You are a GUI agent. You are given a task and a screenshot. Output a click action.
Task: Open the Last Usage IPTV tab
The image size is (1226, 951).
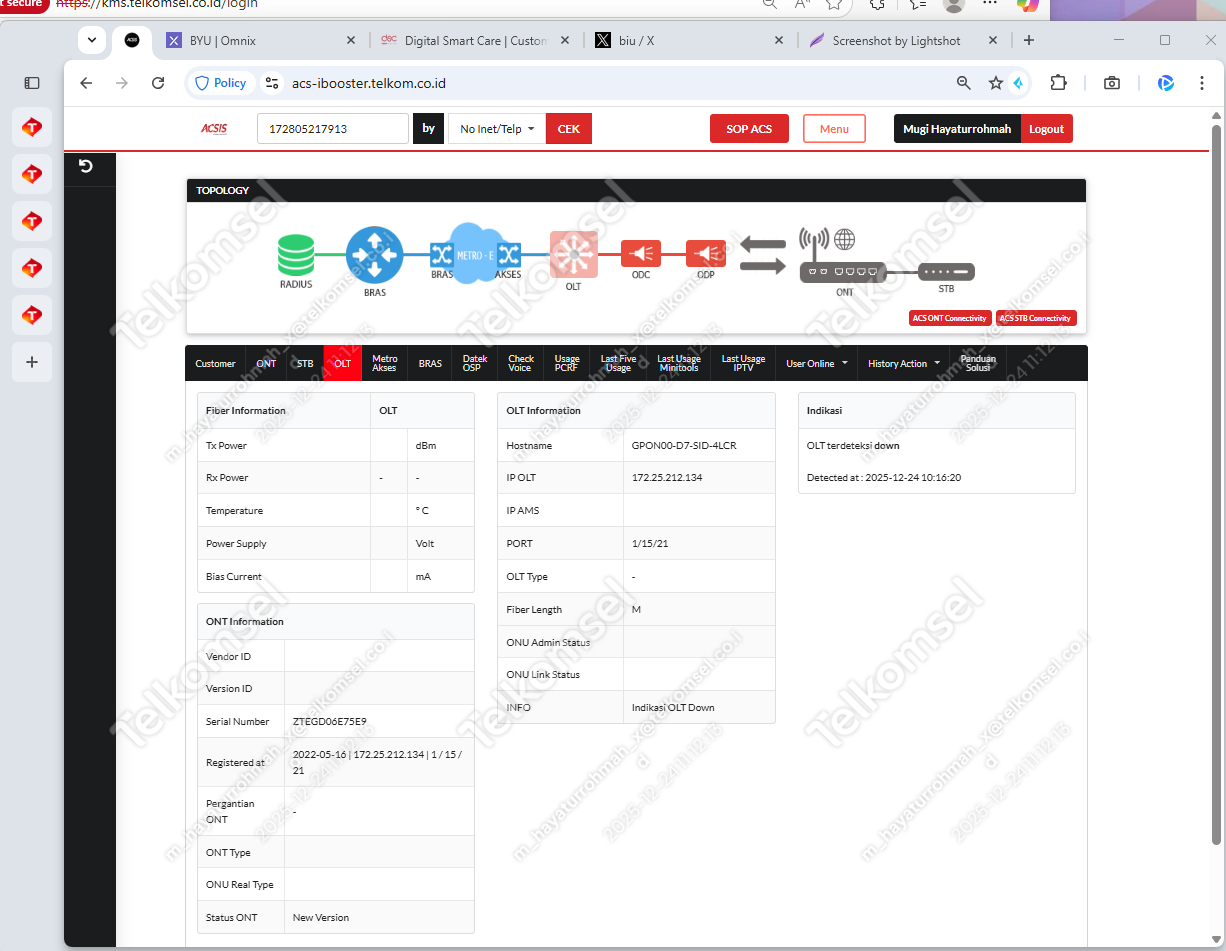point(743,363)
